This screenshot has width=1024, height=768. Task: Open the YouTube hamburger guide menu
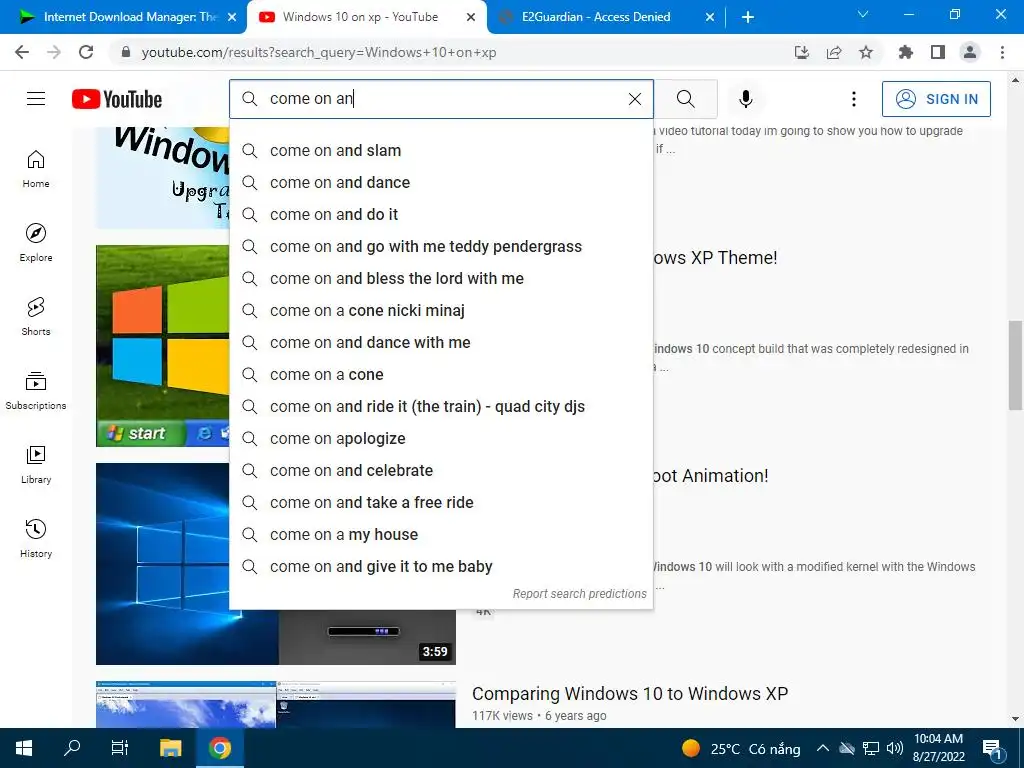click(x=36, y=99)
